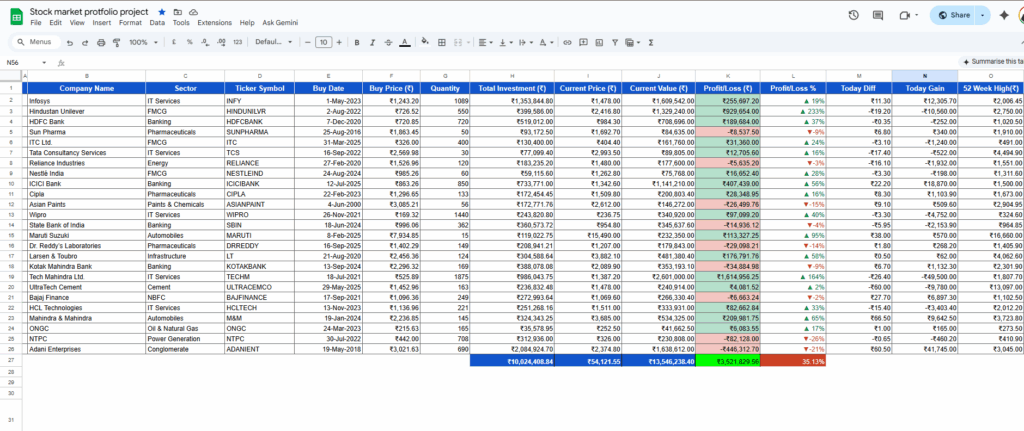The width and height of the screenshot is (1024, 431).
Task: Click the Undo arrow in the toolbar
Action: pyautogui.click(x=68, y=42)
